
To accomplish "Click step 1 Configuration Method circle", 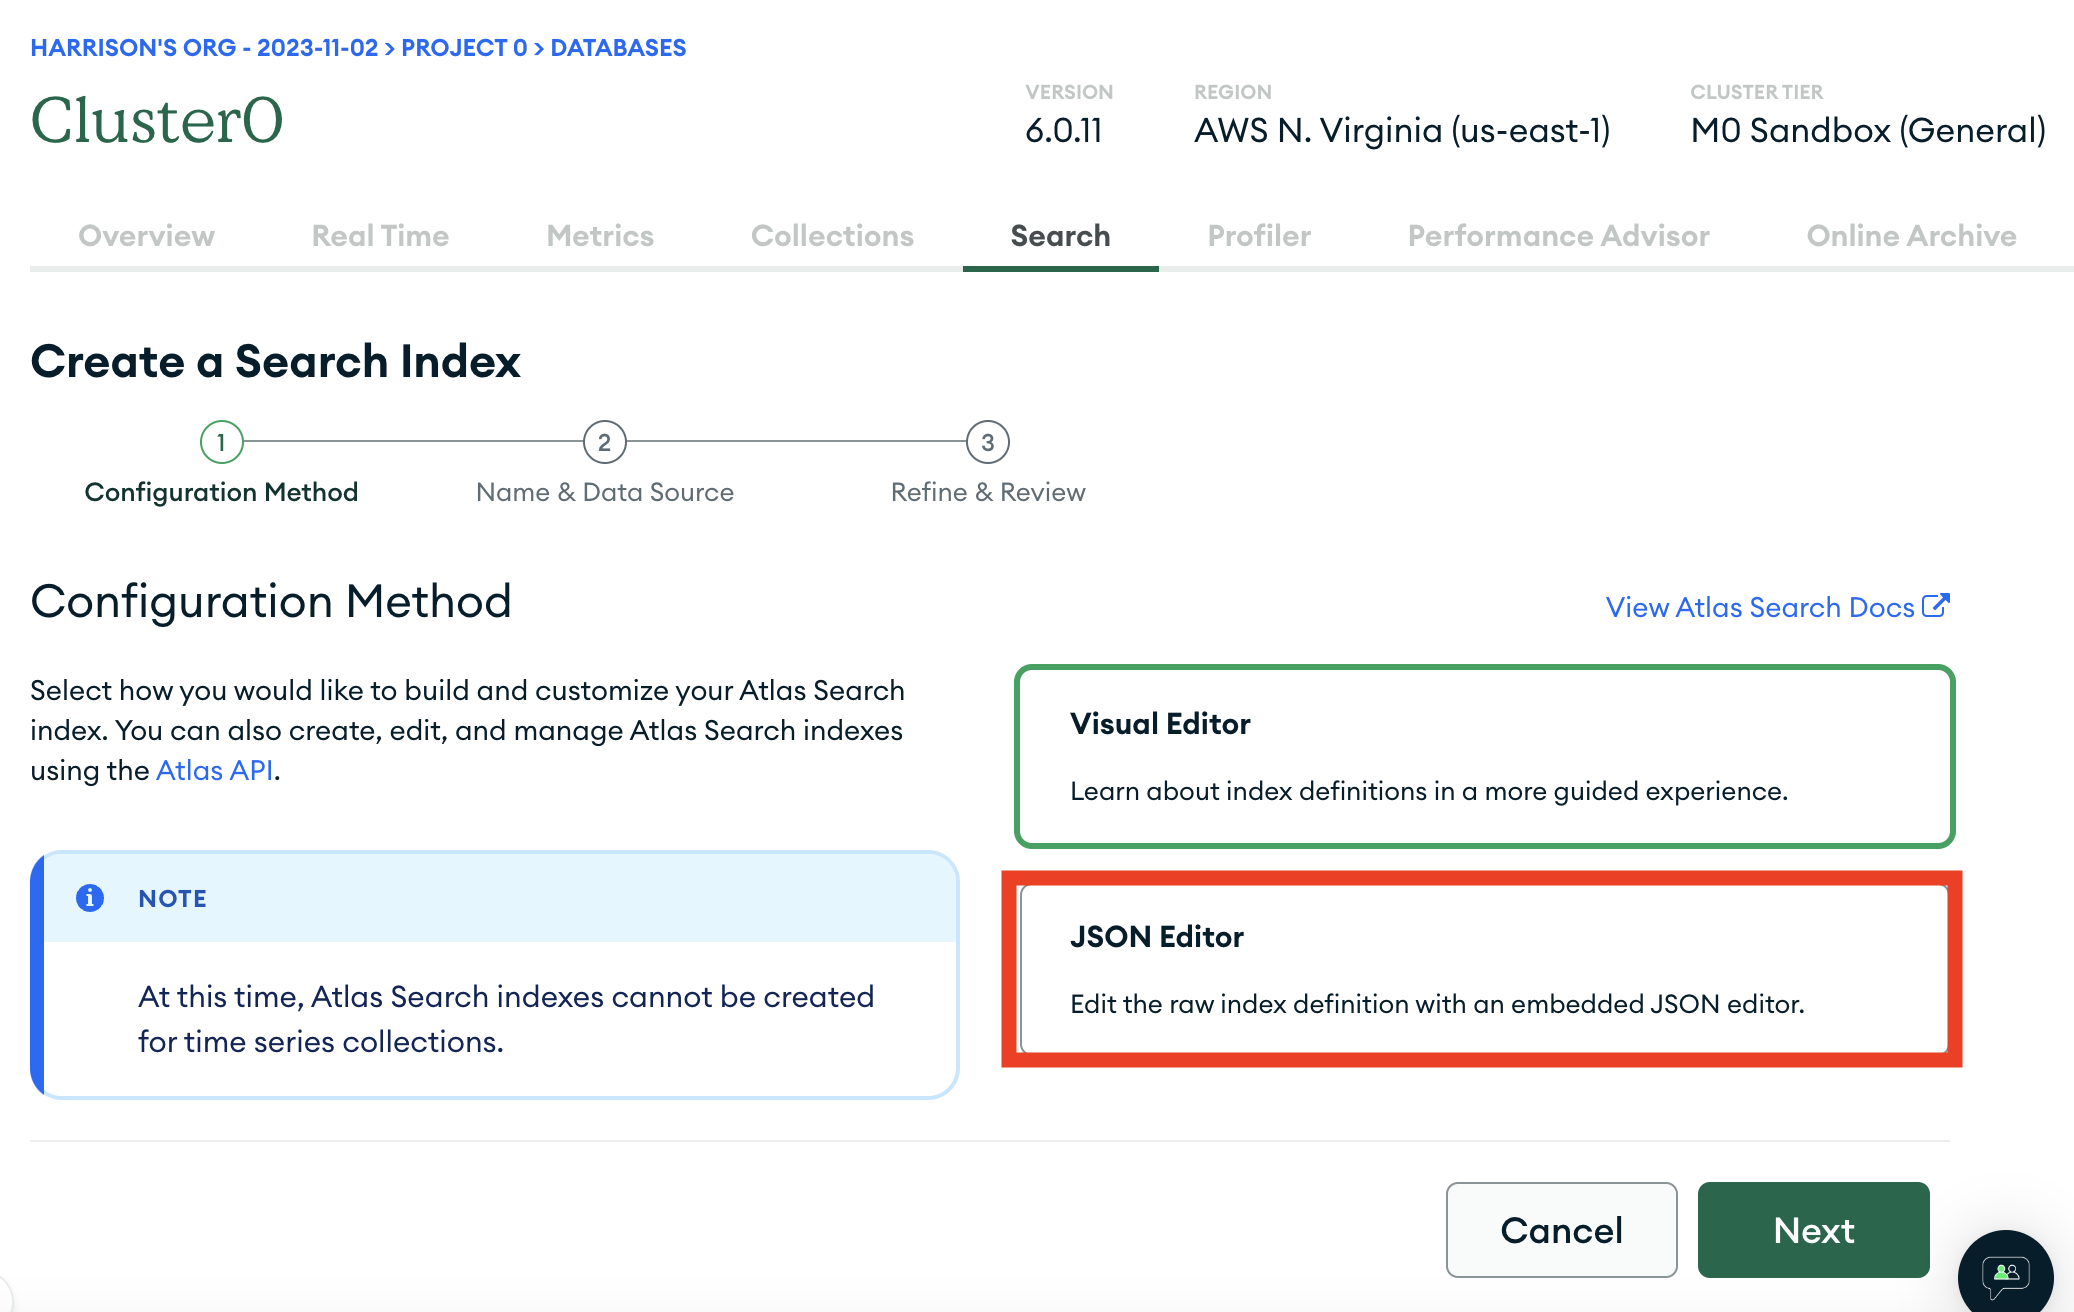I will tap(221, 442).
